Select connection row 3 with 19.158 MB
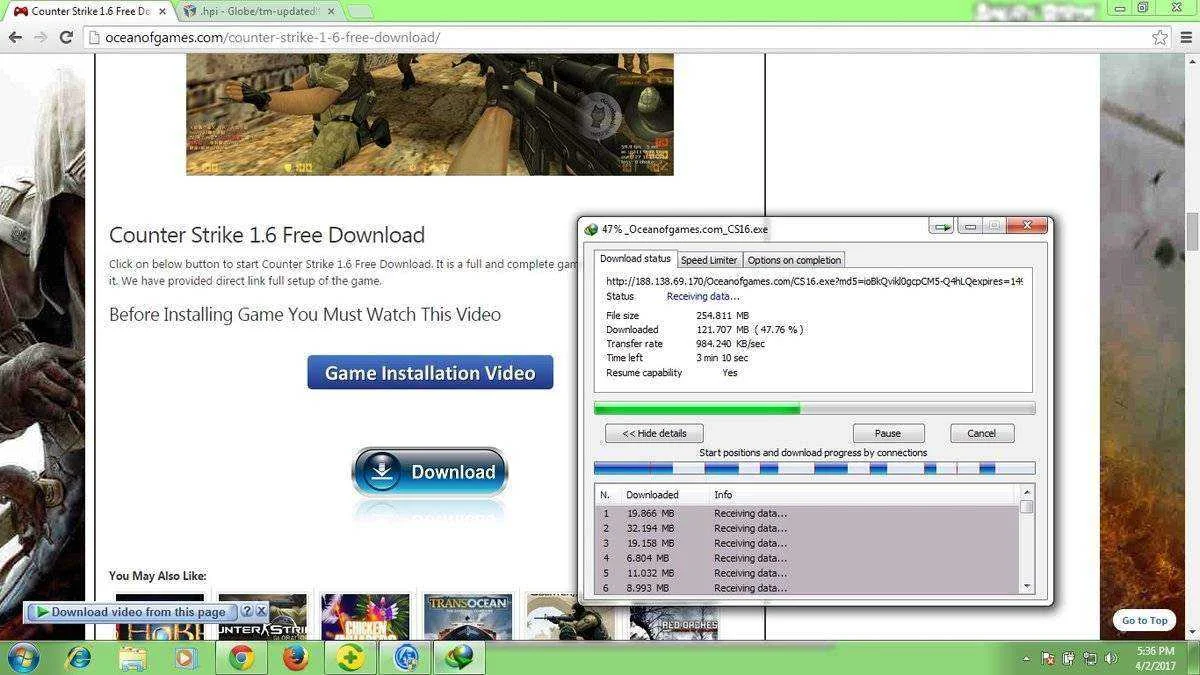The width and height of the screenshot is (1200, 675). coord(806,543)
